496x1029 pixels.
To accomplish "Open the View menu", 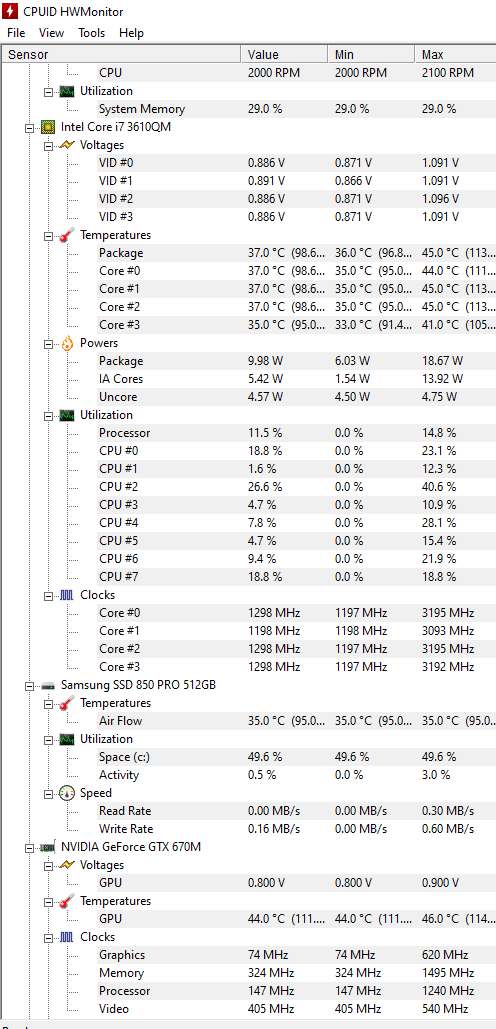I will 51,33.
